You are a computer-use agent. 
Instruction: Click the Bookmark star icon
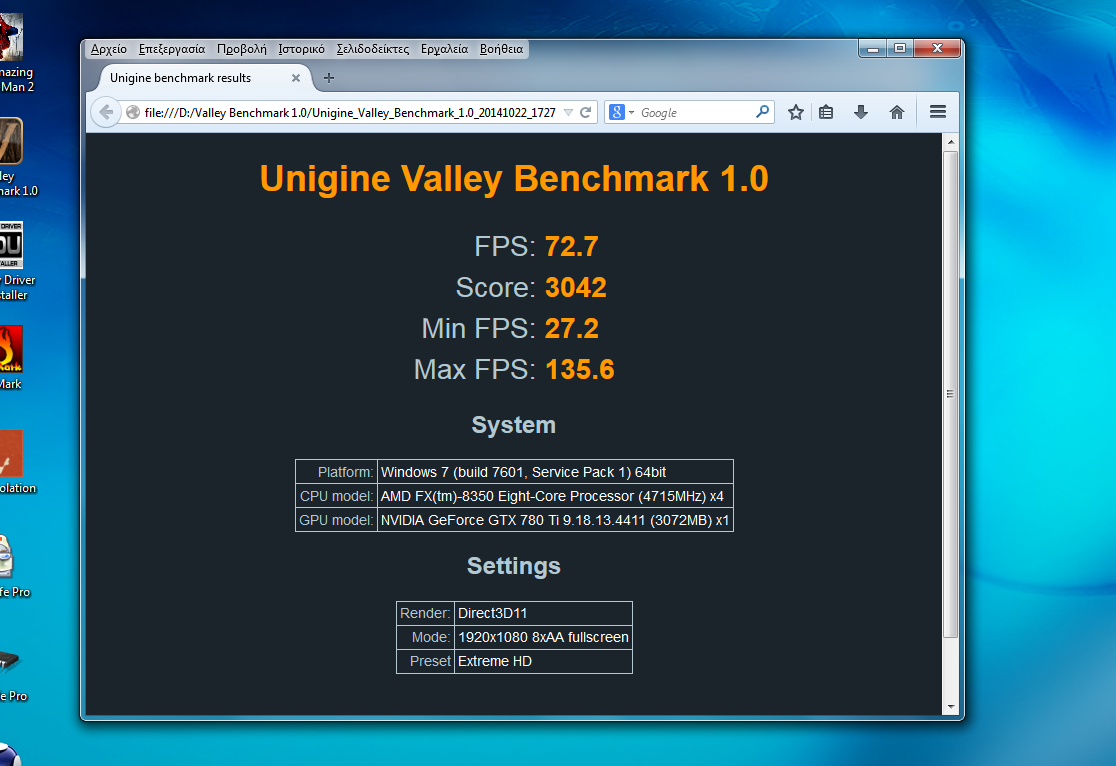click(796, 112)
